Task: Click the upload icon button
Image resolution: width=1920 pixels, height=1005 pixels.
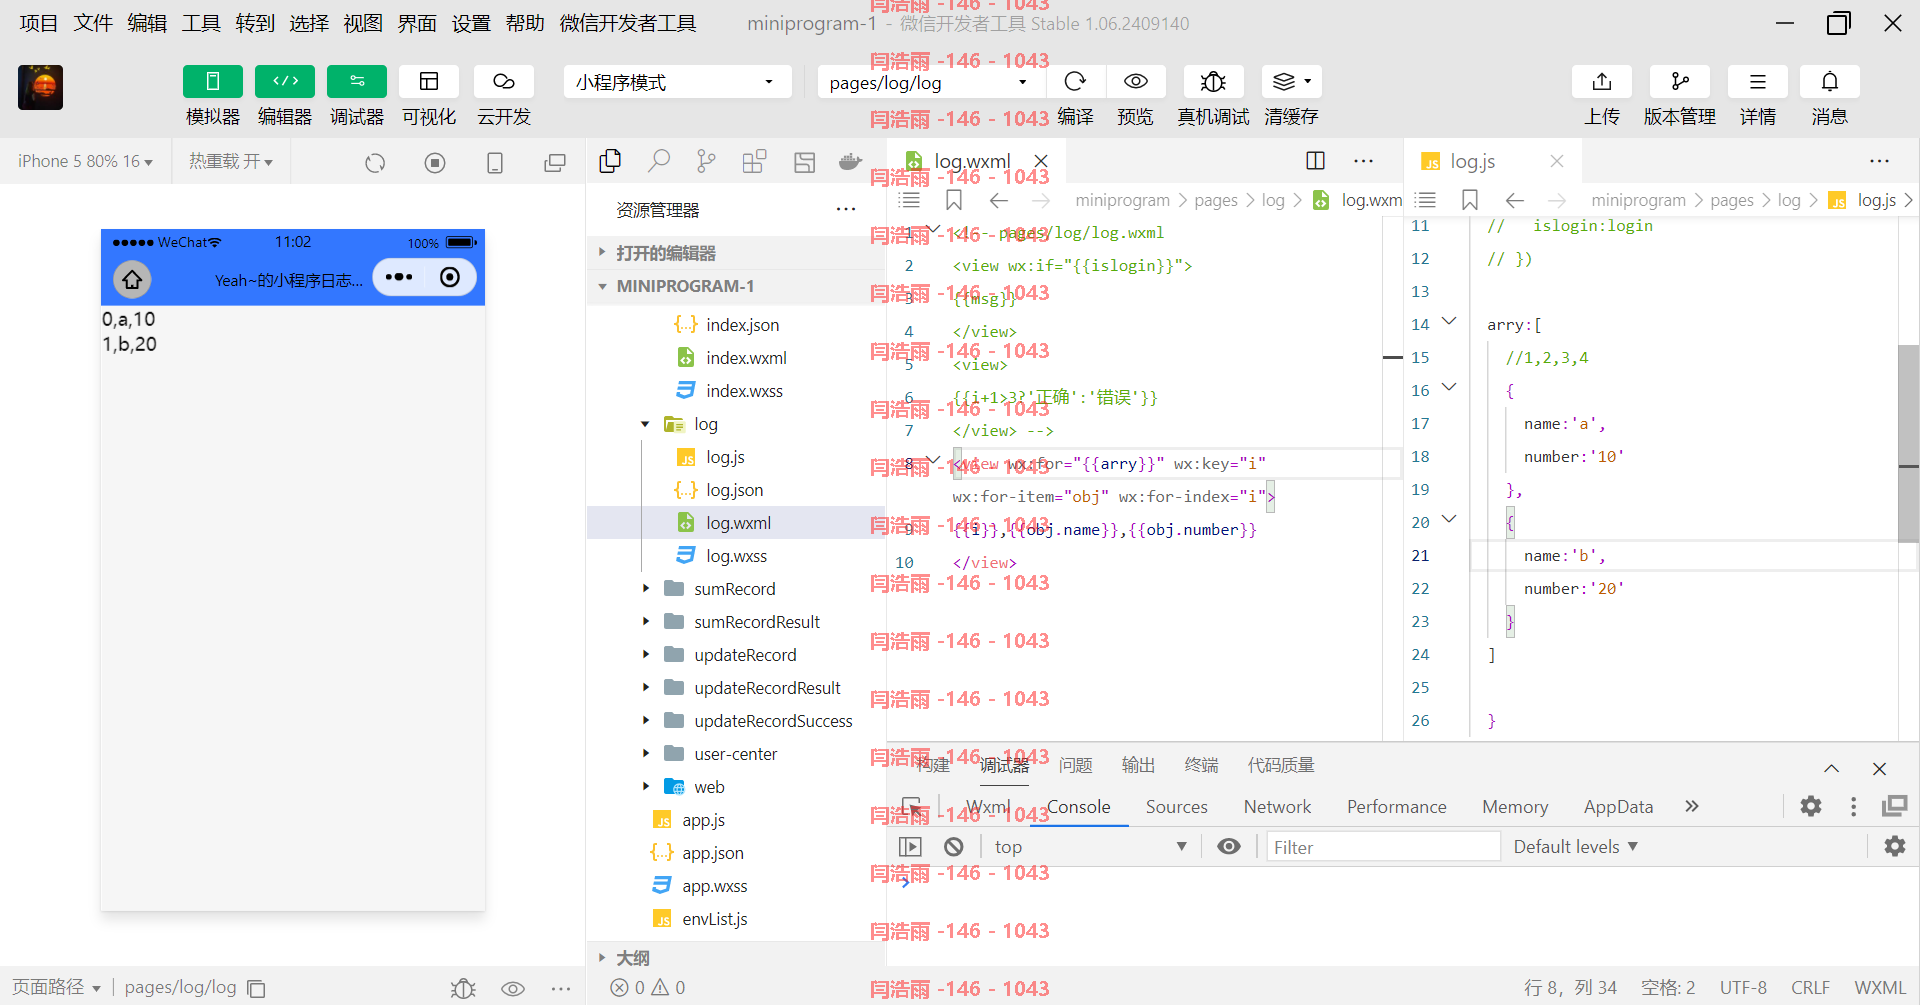Action: point(1602,81)
